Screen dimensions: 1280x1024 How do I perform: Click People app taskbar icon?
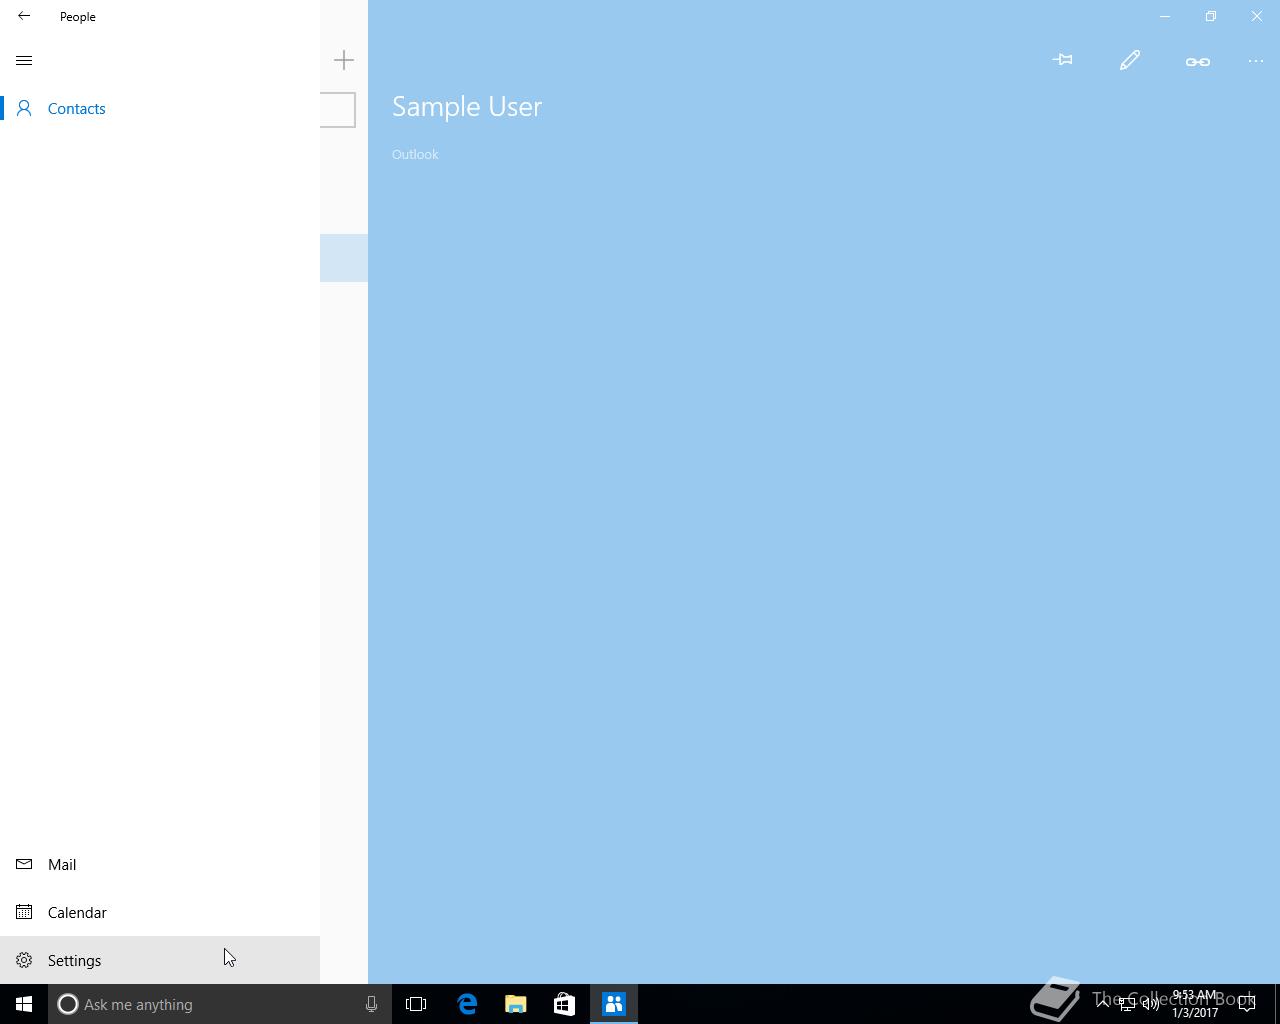coord(614,1004)
